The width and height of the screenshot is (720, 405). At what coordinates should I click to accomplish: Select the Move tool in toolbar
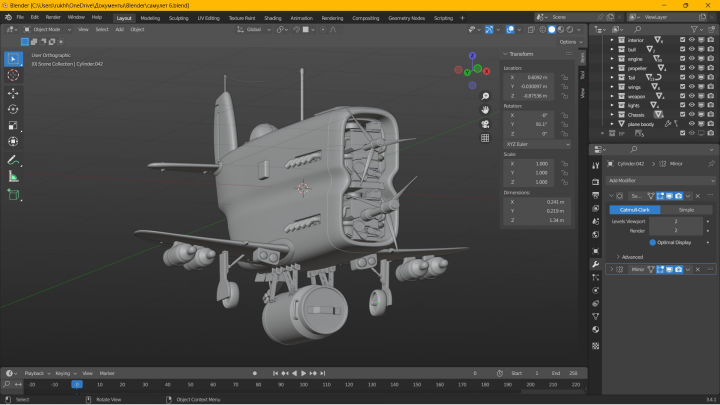13,93
